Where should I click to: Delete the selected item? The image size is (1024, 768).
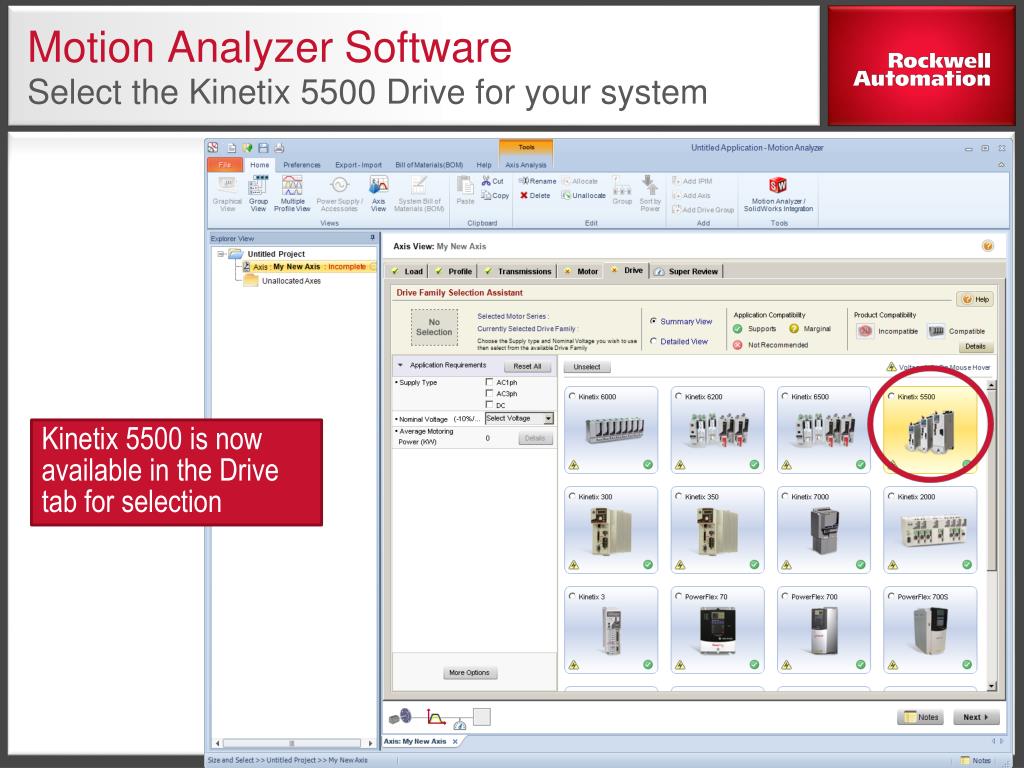535,195
